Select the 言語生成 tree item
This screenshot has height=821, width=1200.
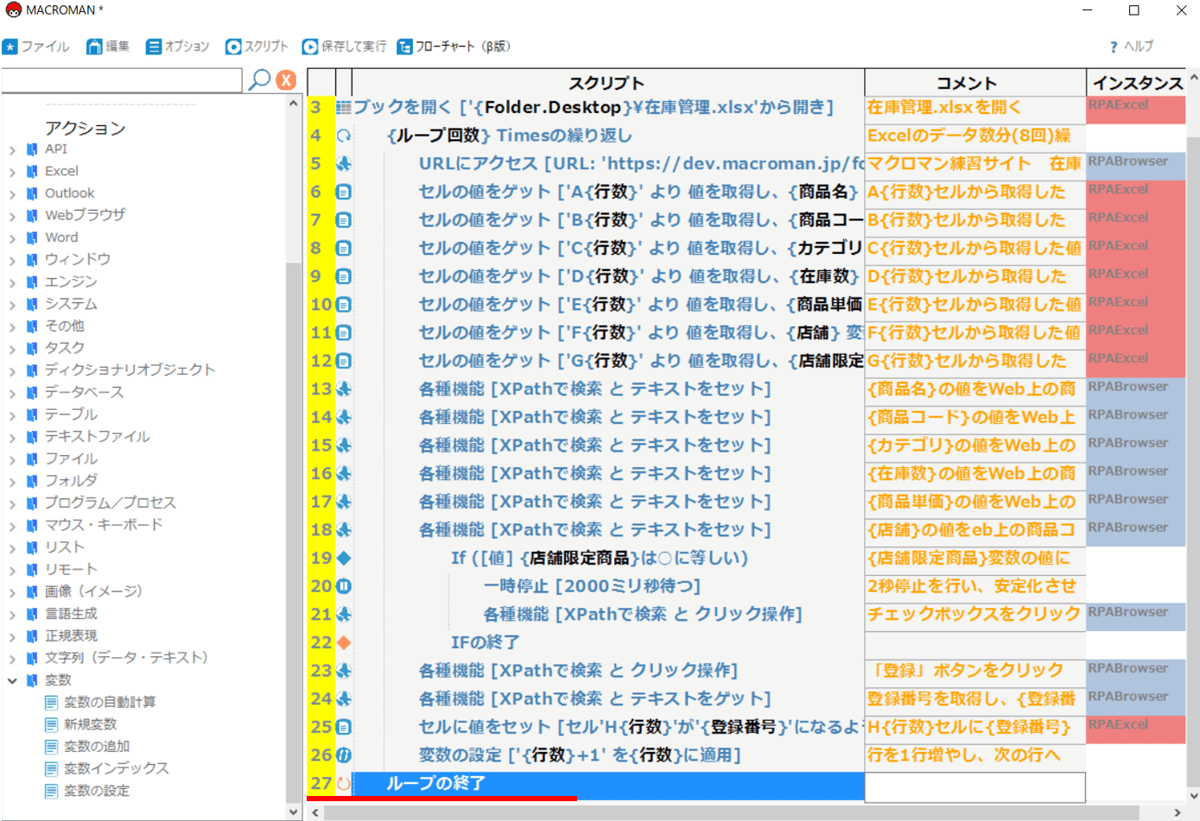[x=71, y=613]
